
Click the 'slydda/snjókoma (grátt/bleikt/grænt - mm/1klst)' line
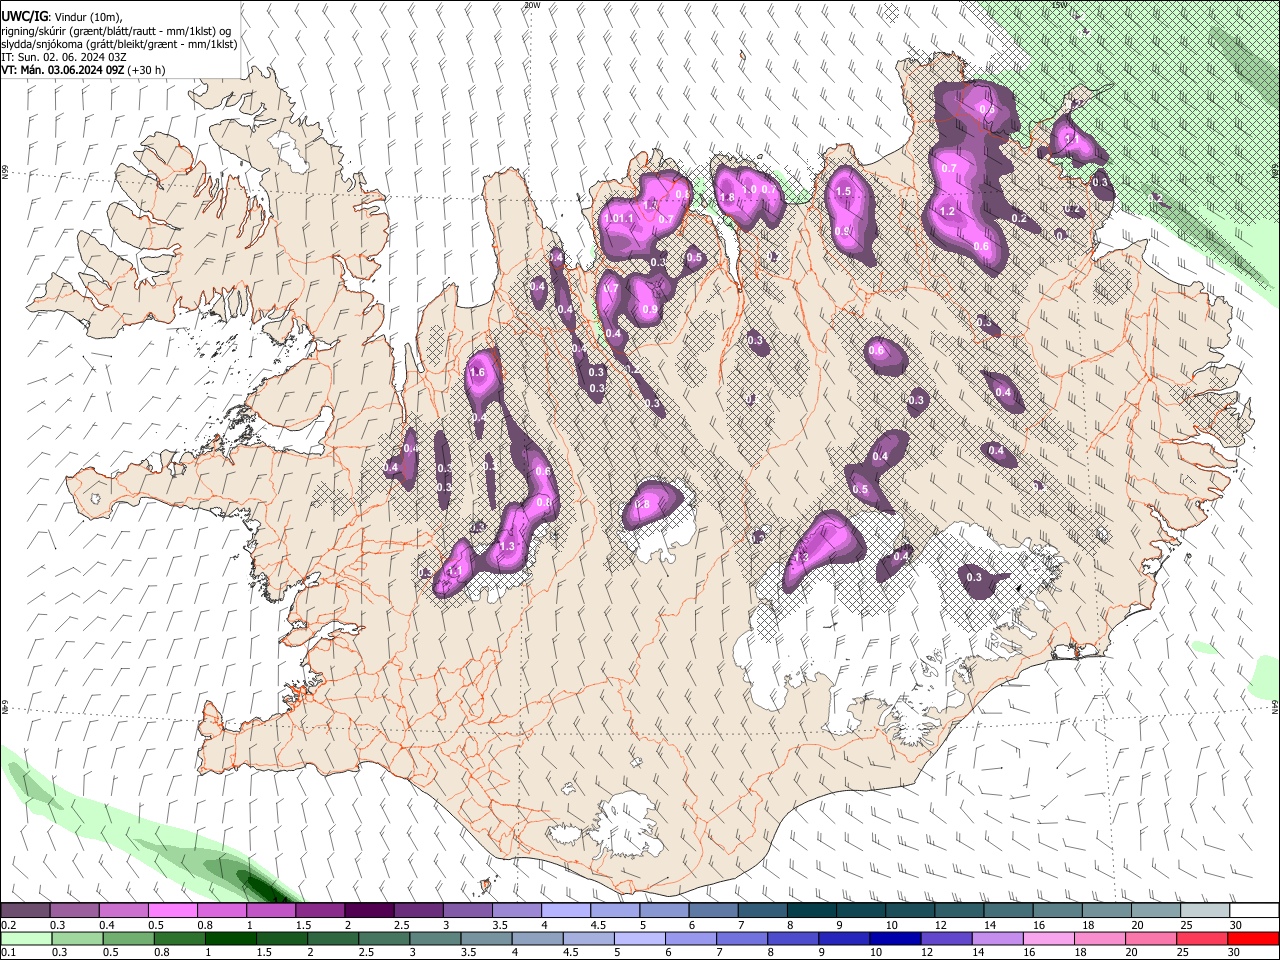tap(119, 44)
